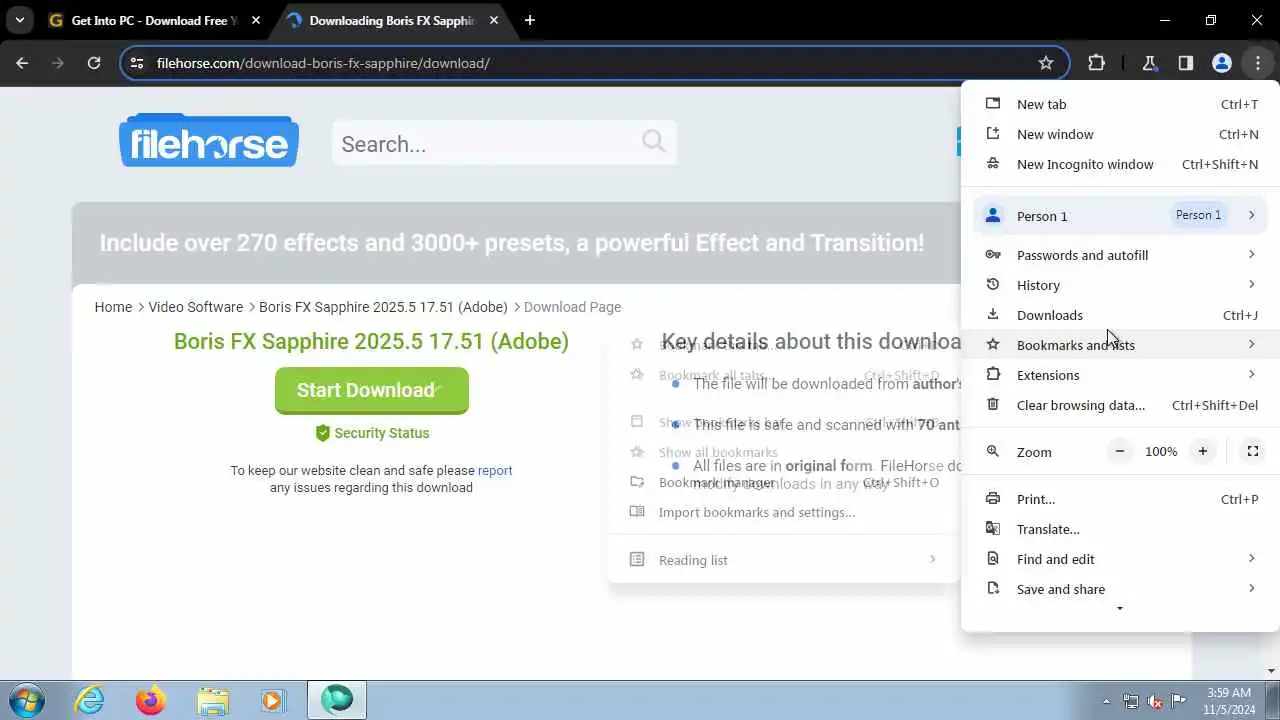1280x720 pixels.
Task: Click the browser back arrow
Action: 22,63
